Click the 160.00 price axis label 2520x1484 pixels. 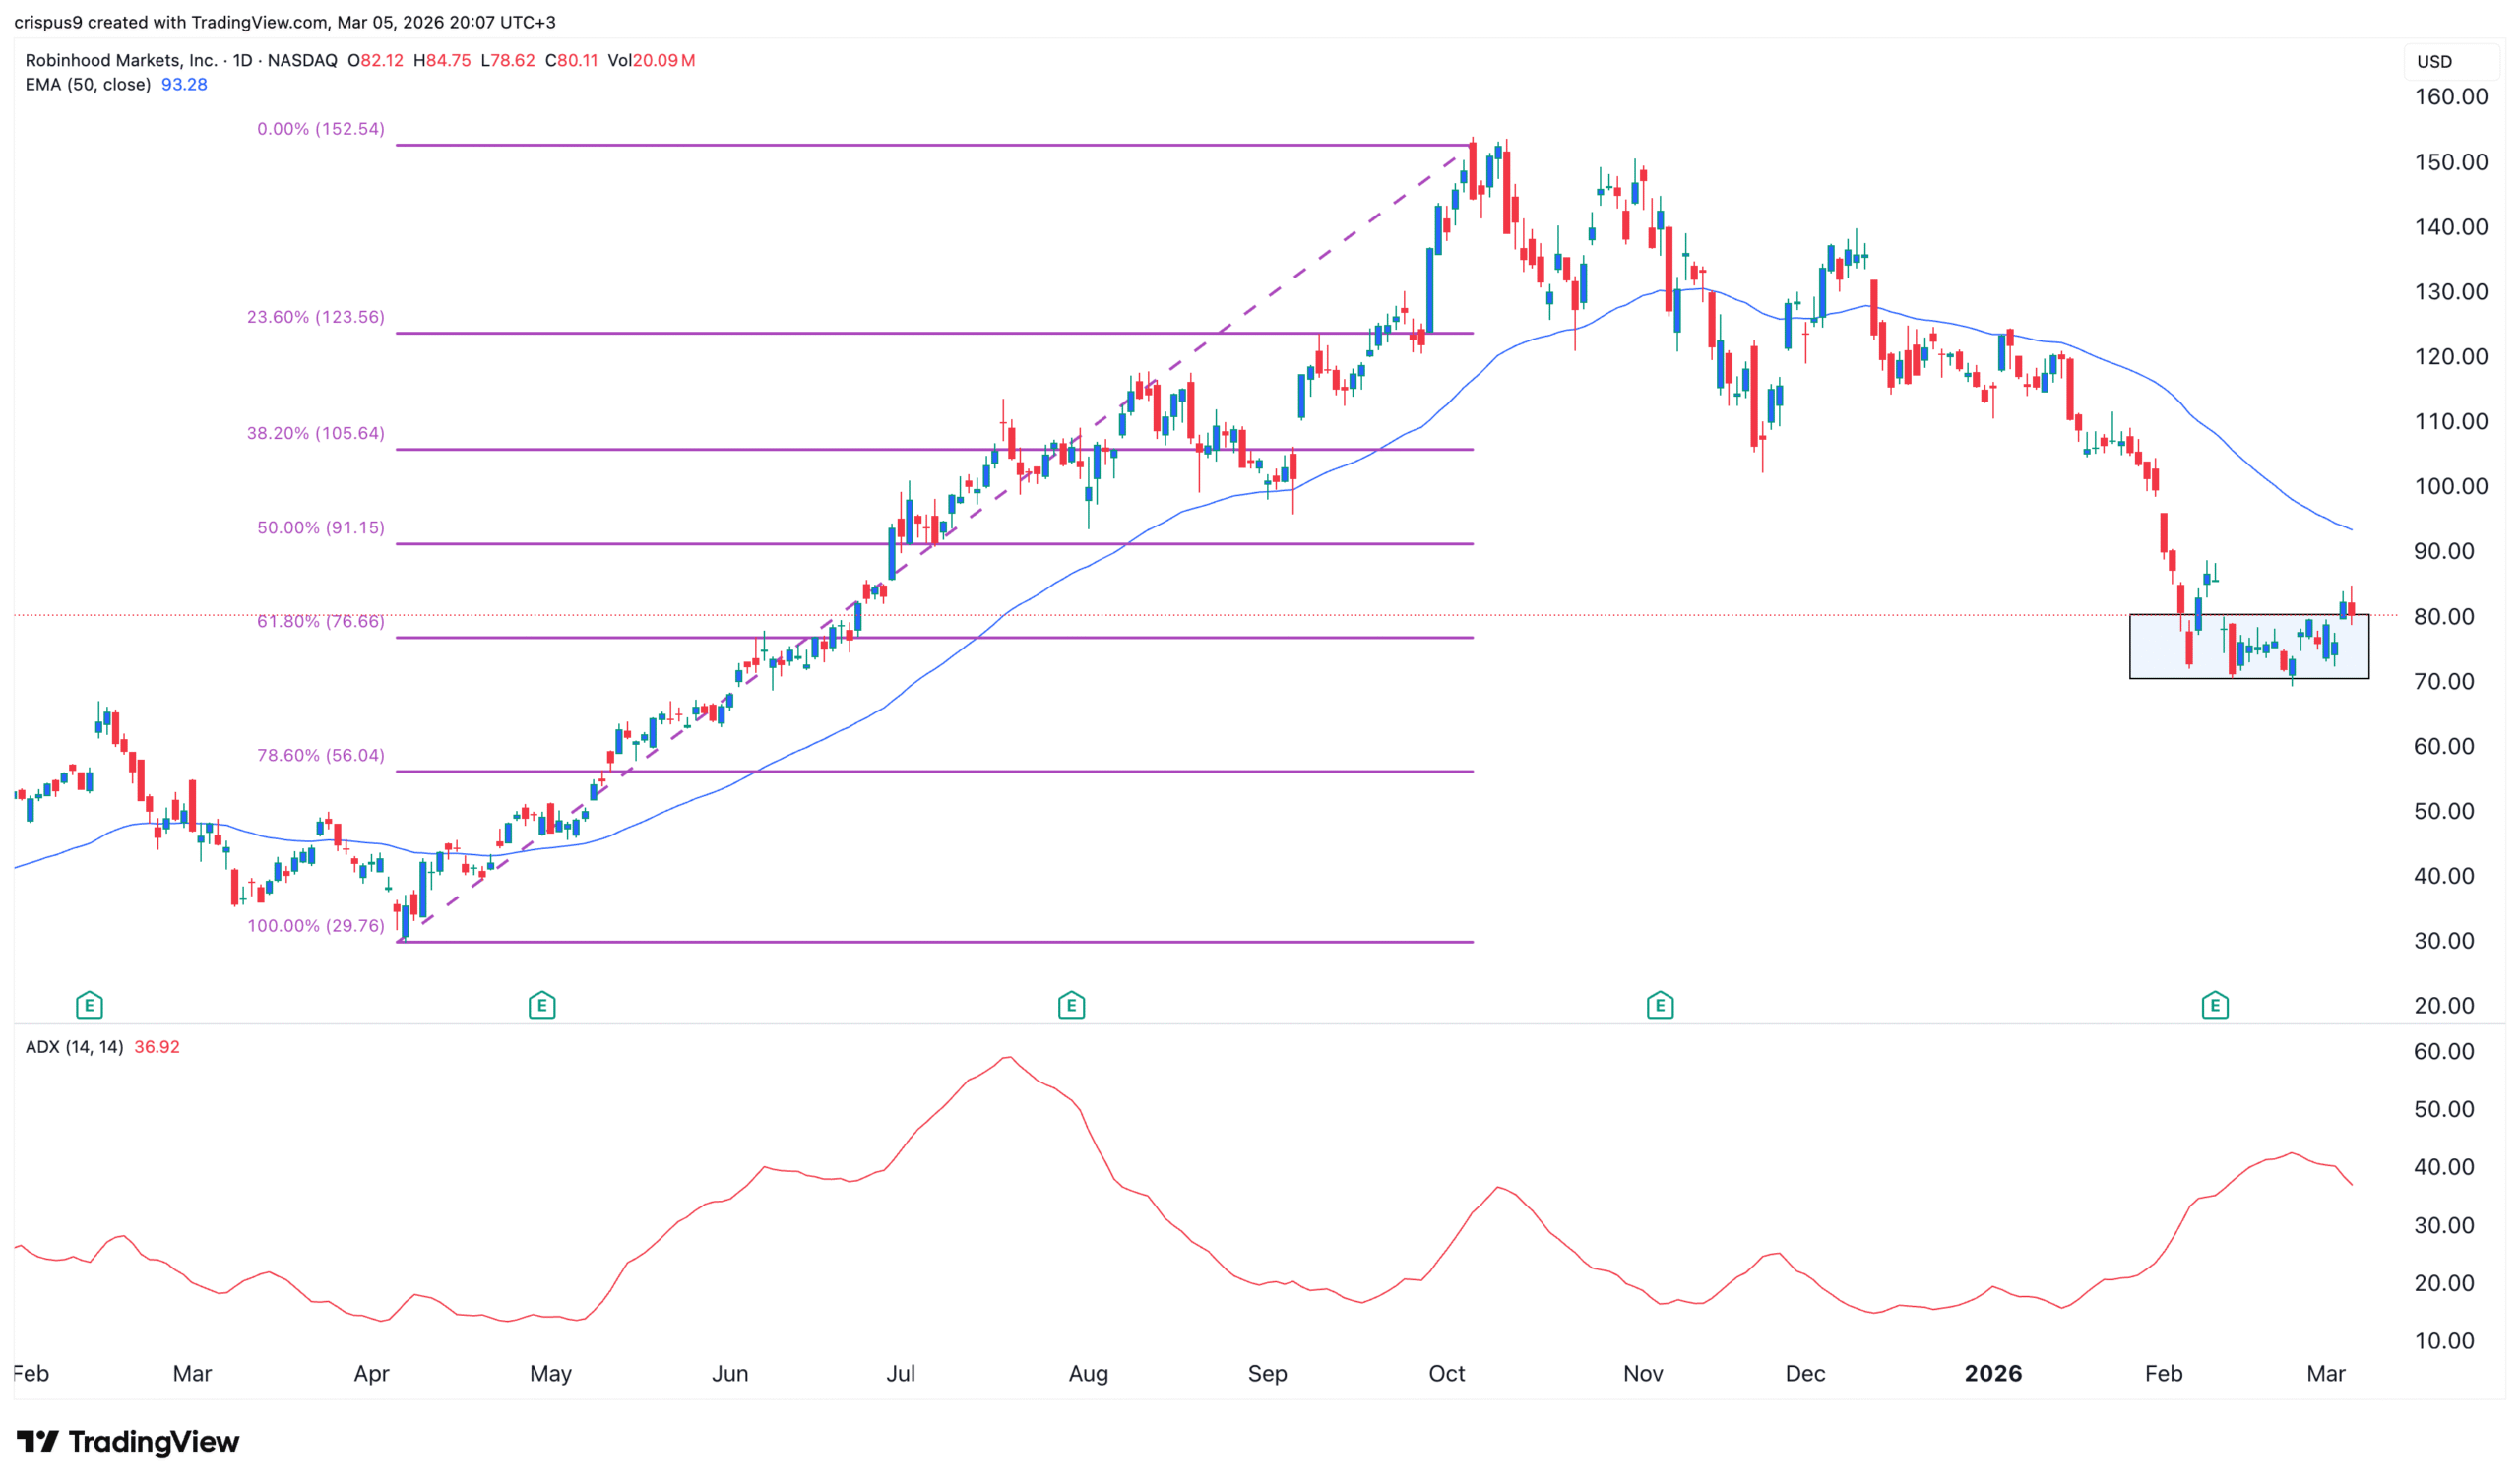[2451, 97]
